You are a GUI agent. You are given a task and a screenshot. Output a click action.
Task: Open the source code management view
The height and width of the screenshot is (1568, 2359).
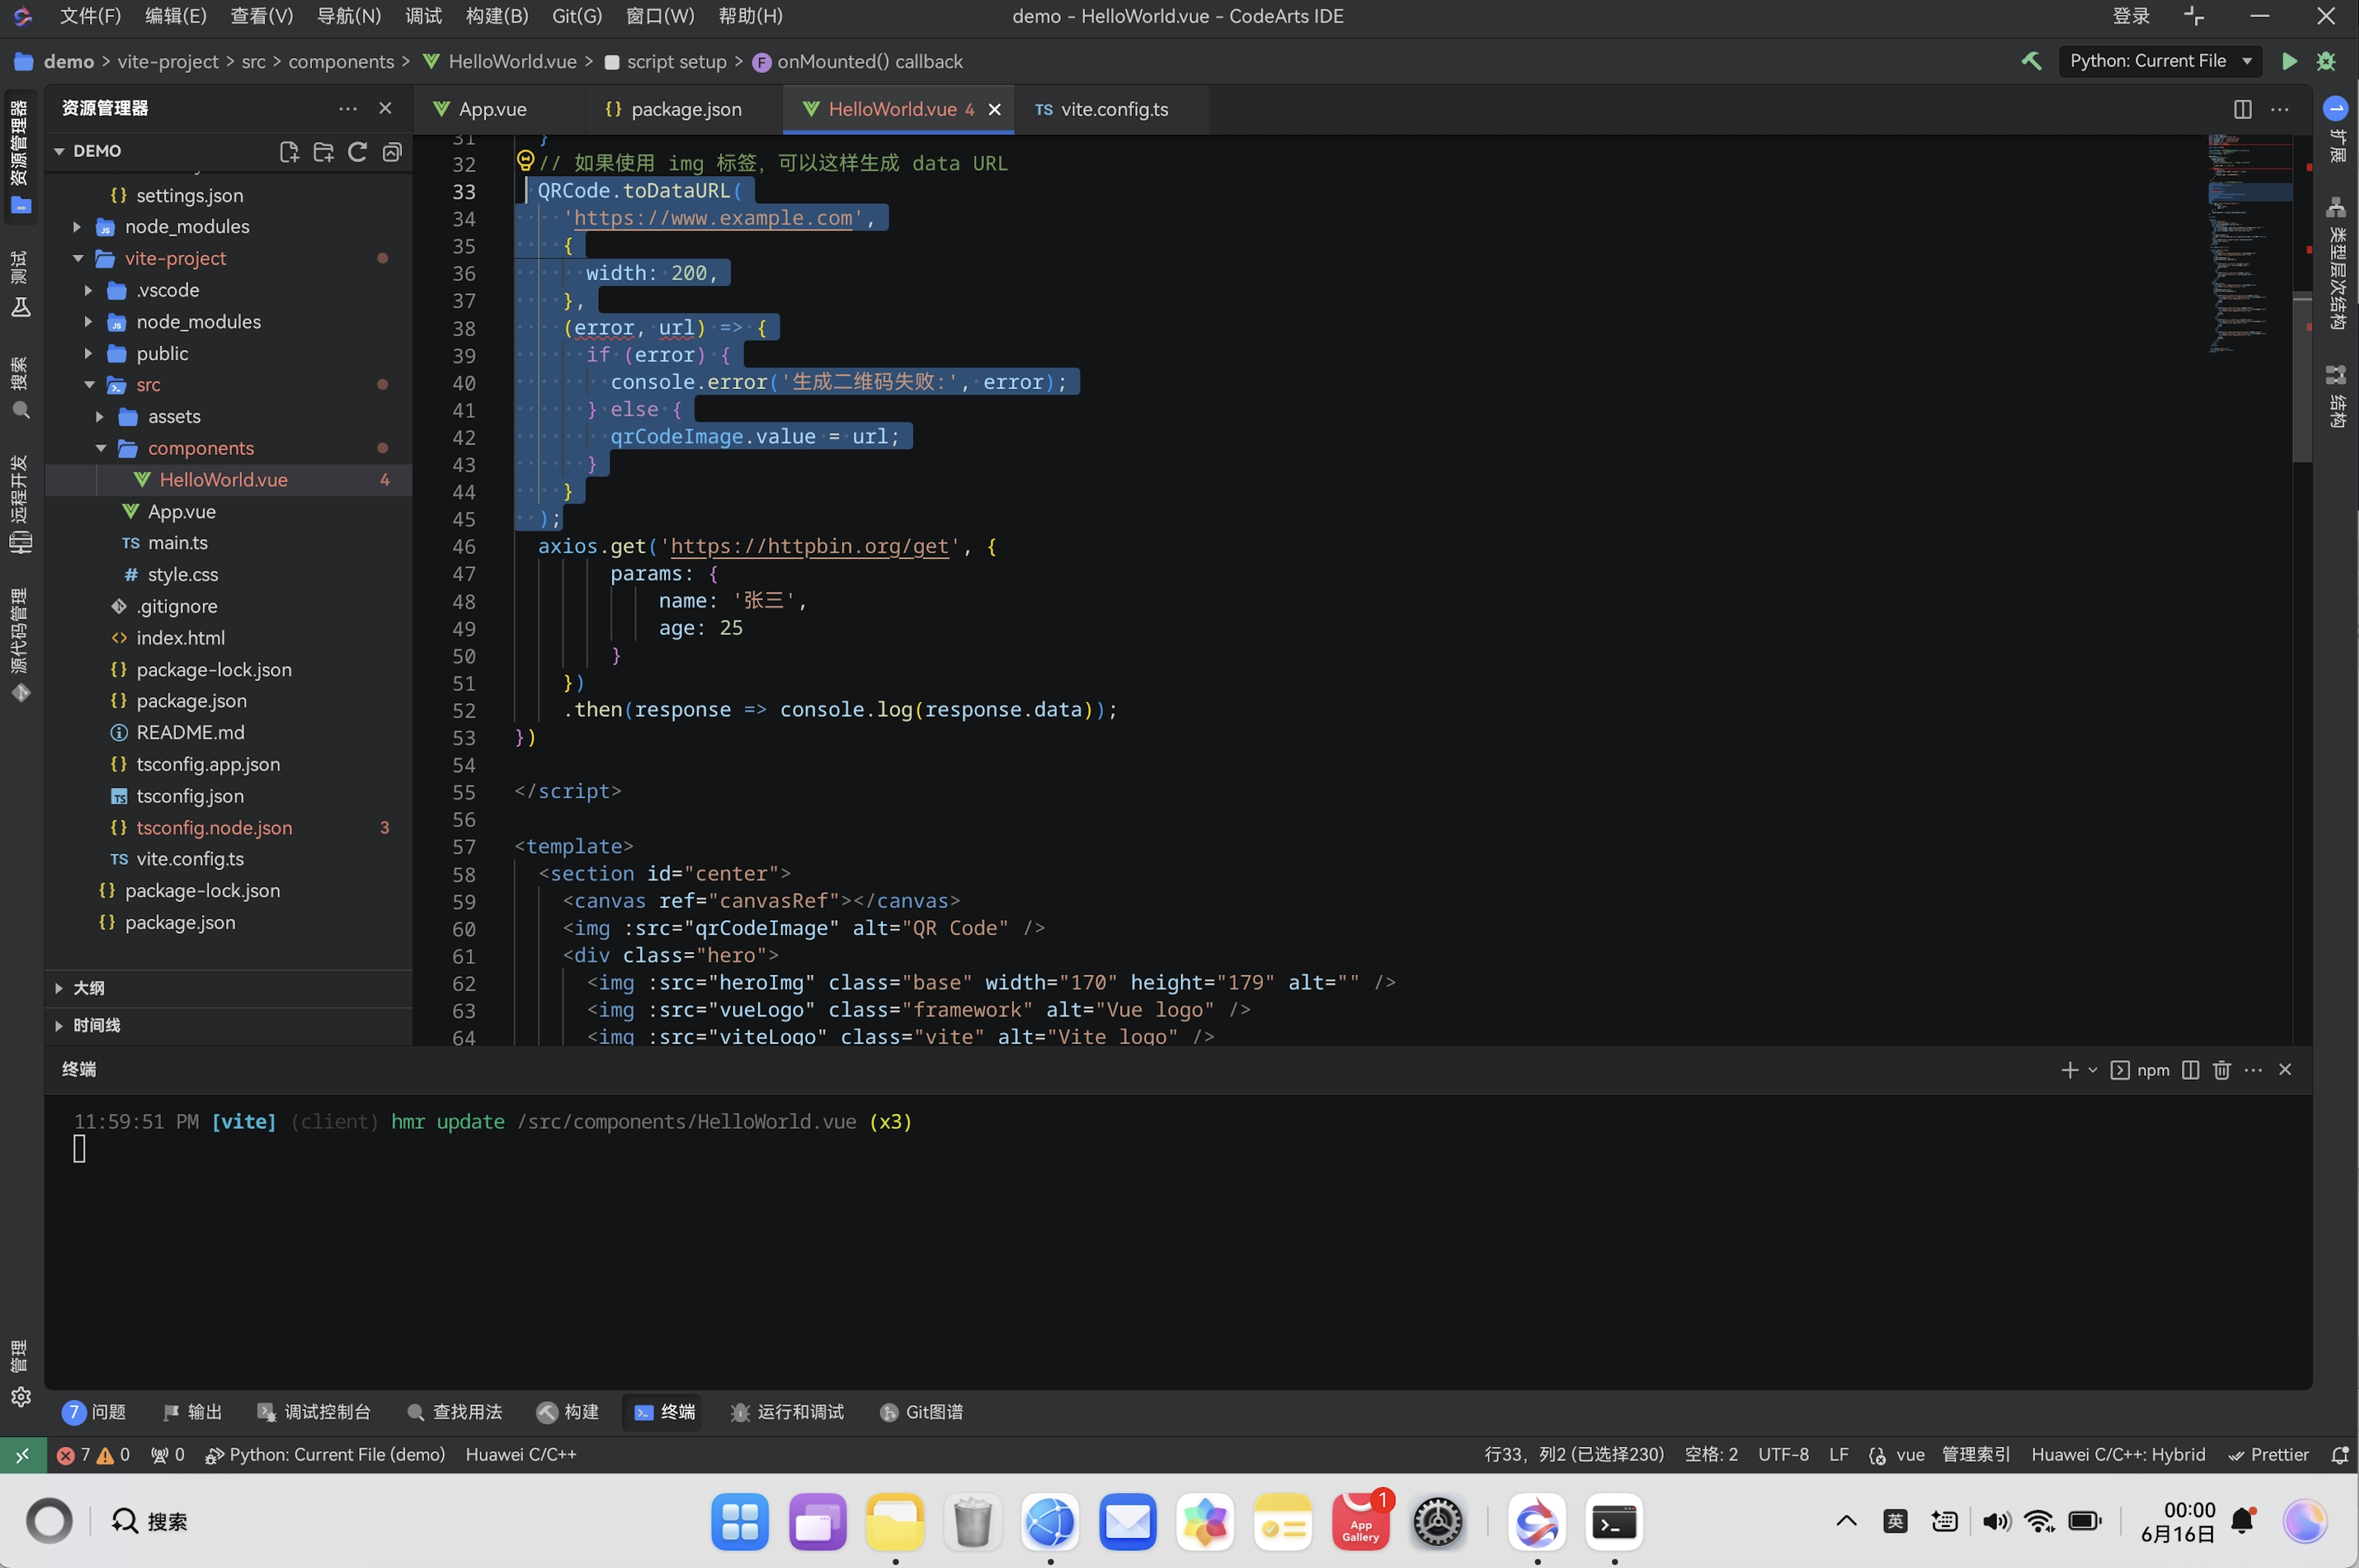point(20,645)
